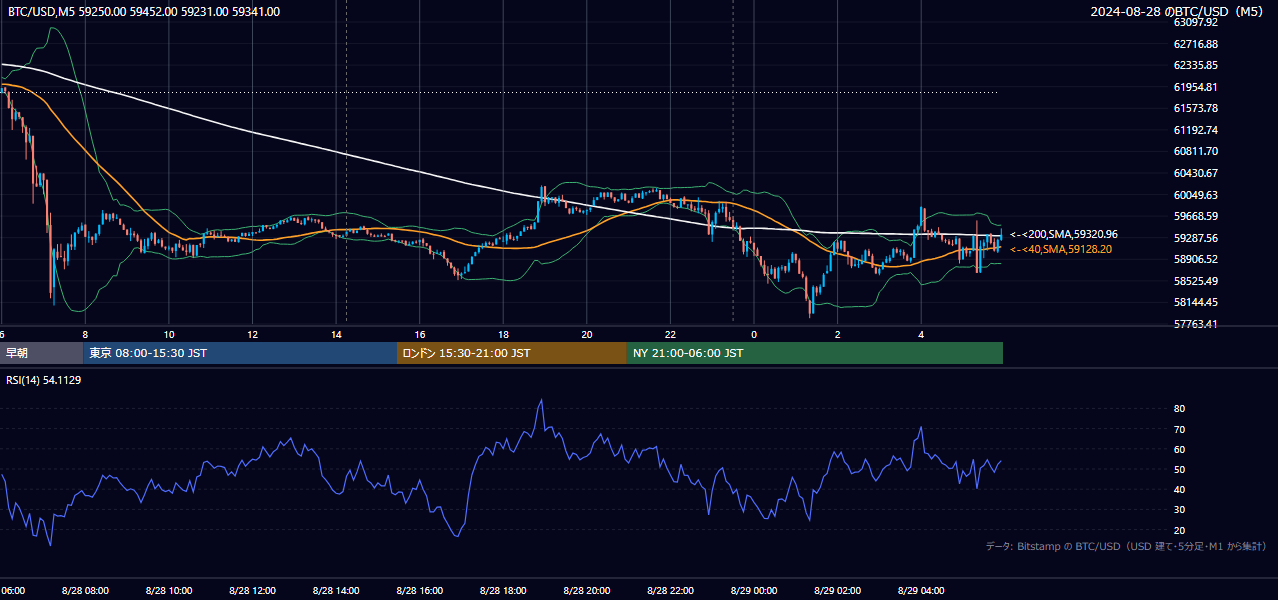Click the price axis value 61573.78
The height and width of the screenshot is (600, 1278).
coord(1196,108)
